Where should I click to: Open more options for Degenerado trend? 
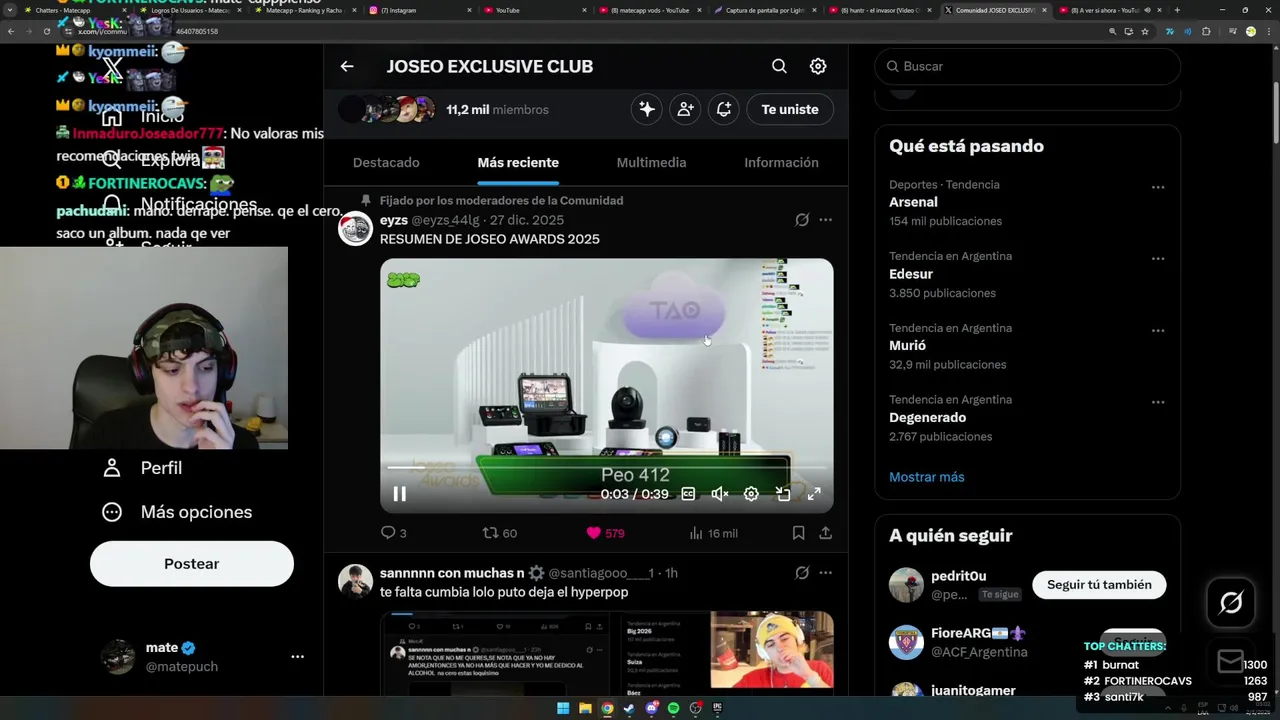pyautogui.click(x=1158, y=402)
